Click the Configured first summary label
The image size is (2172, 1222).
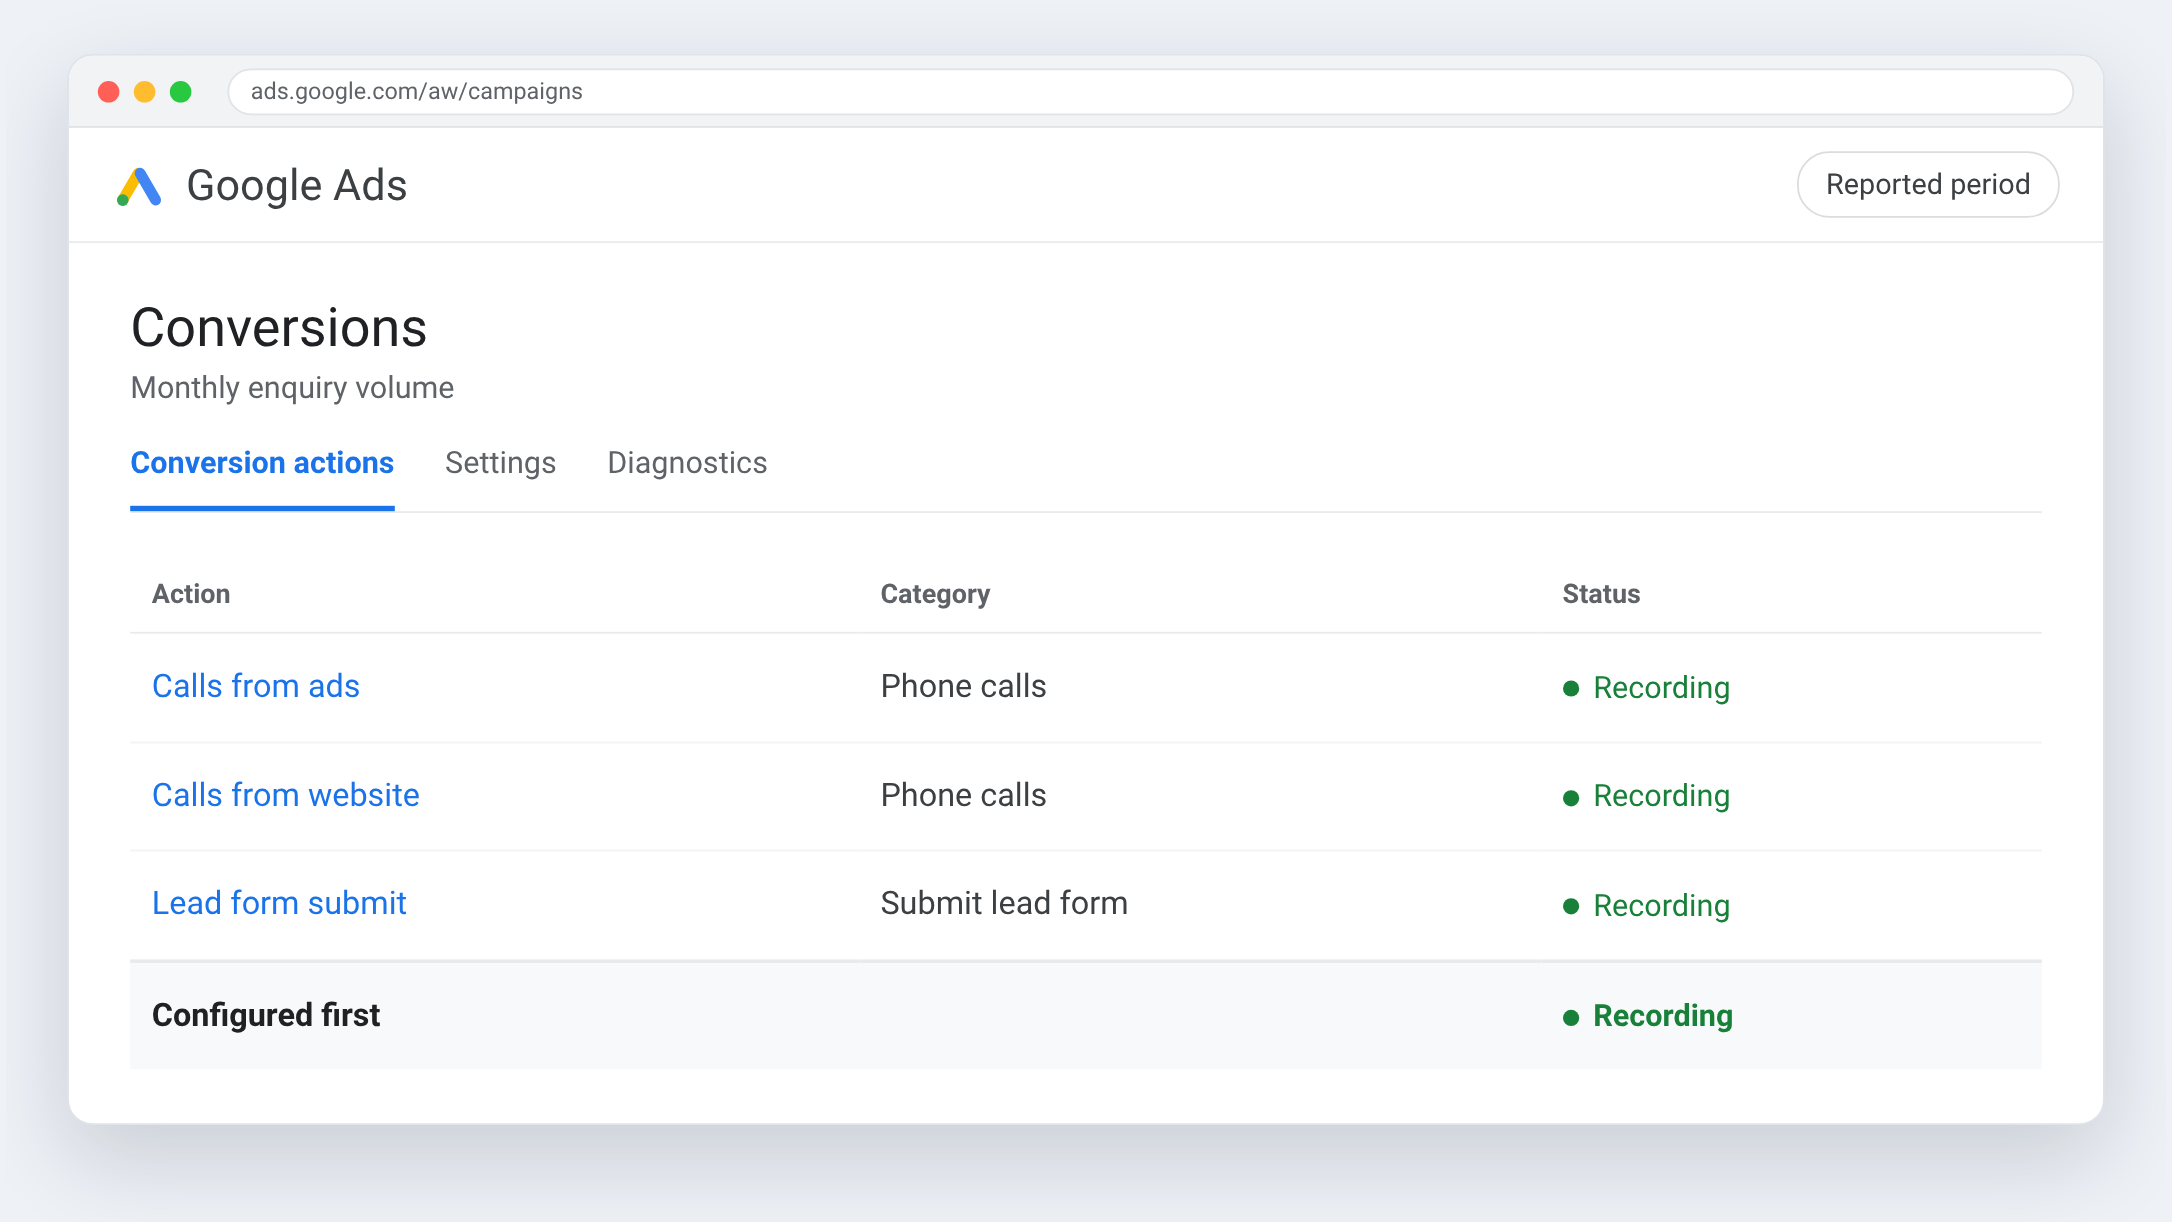point(266,1015)
